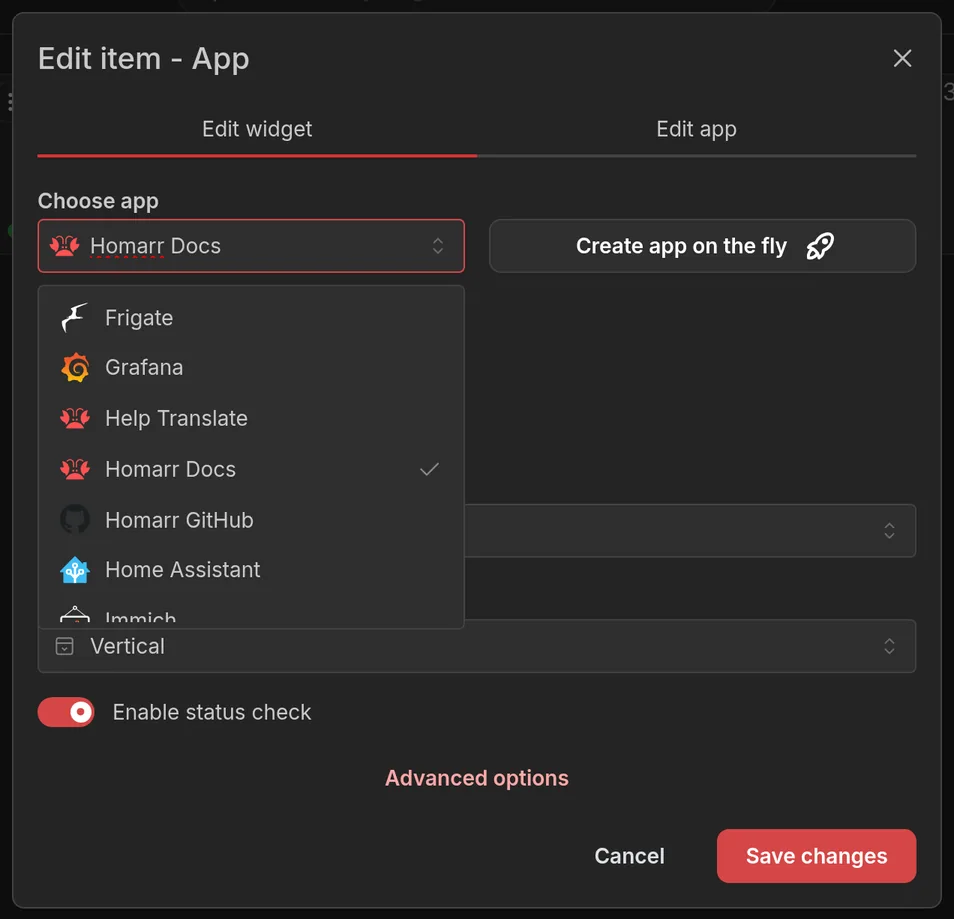Select Frigate from the app list

(x=251, y=318)
